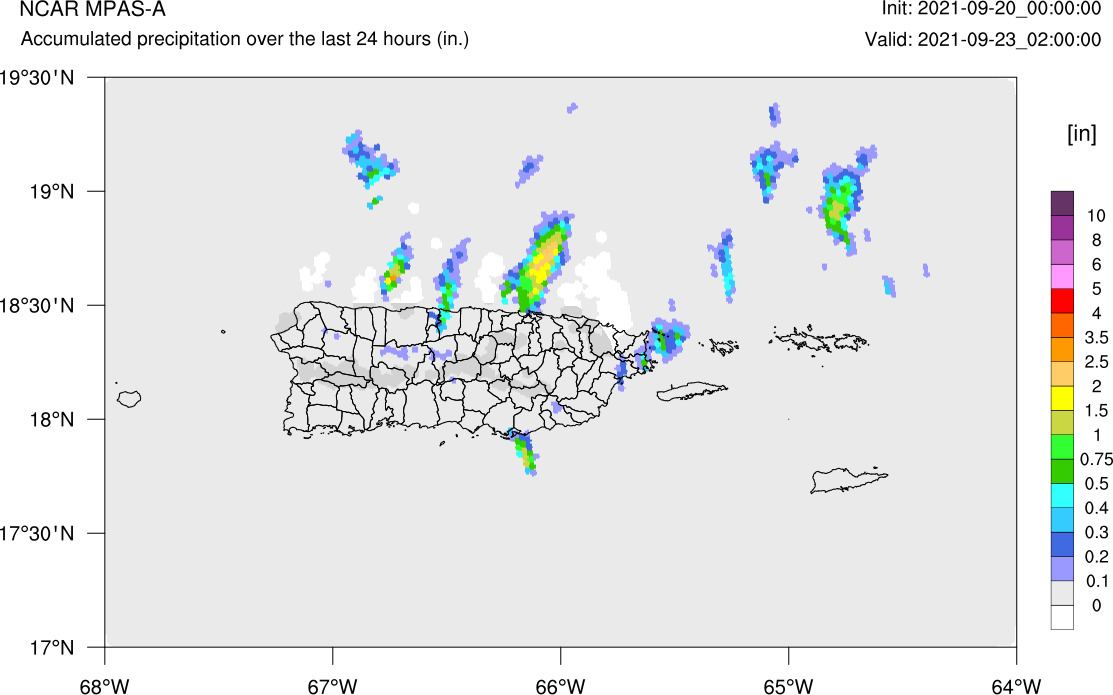The width and height of the screenshot is (1113, 695).
Task: Select the pink legend swatch between 6 and 5
Action: point(1062,277)
